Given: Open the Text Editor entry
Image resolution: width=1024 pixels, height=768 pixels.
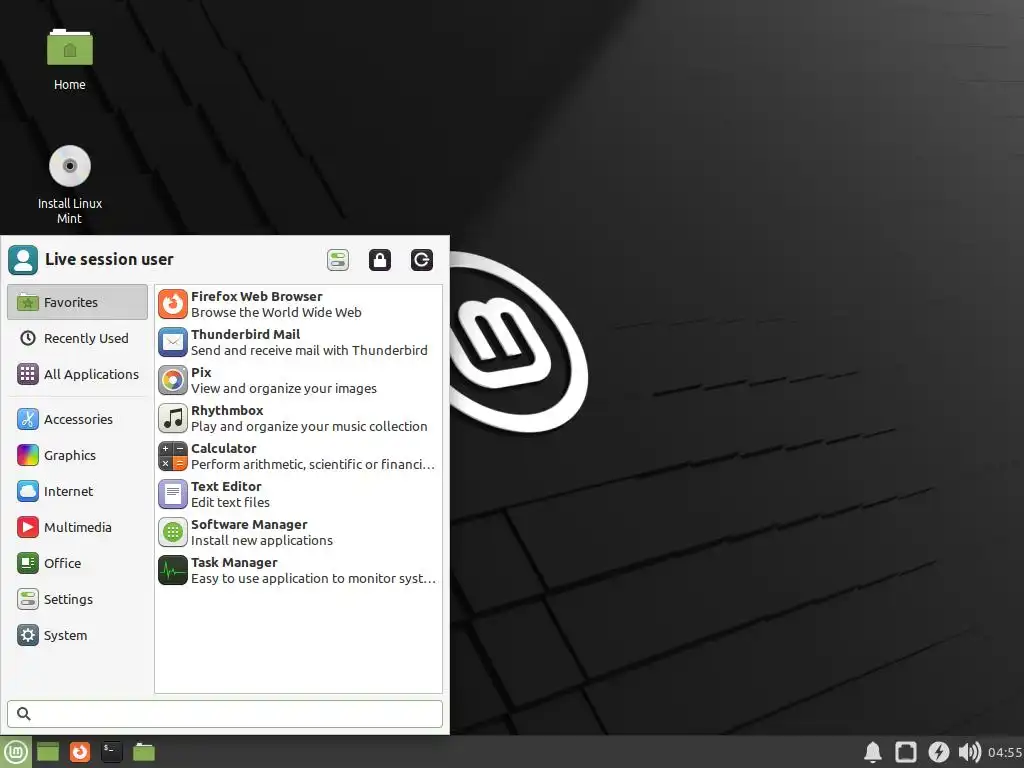Looking at the screenshot, I should click(x=298, y=494).
